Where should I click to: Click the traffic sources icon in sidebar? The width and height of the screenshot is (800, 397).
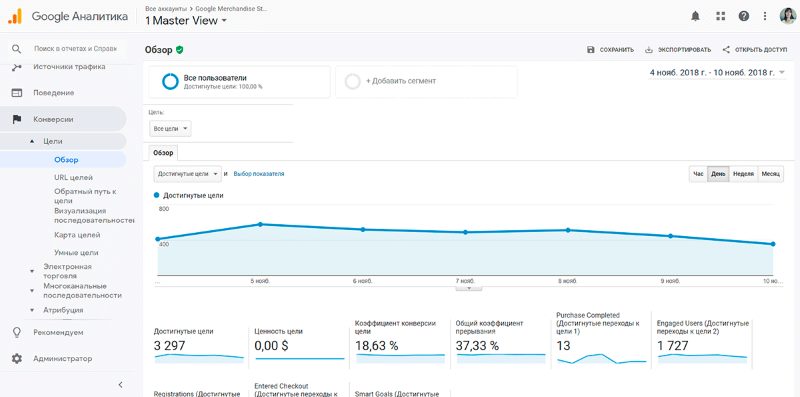coord(16,67)
